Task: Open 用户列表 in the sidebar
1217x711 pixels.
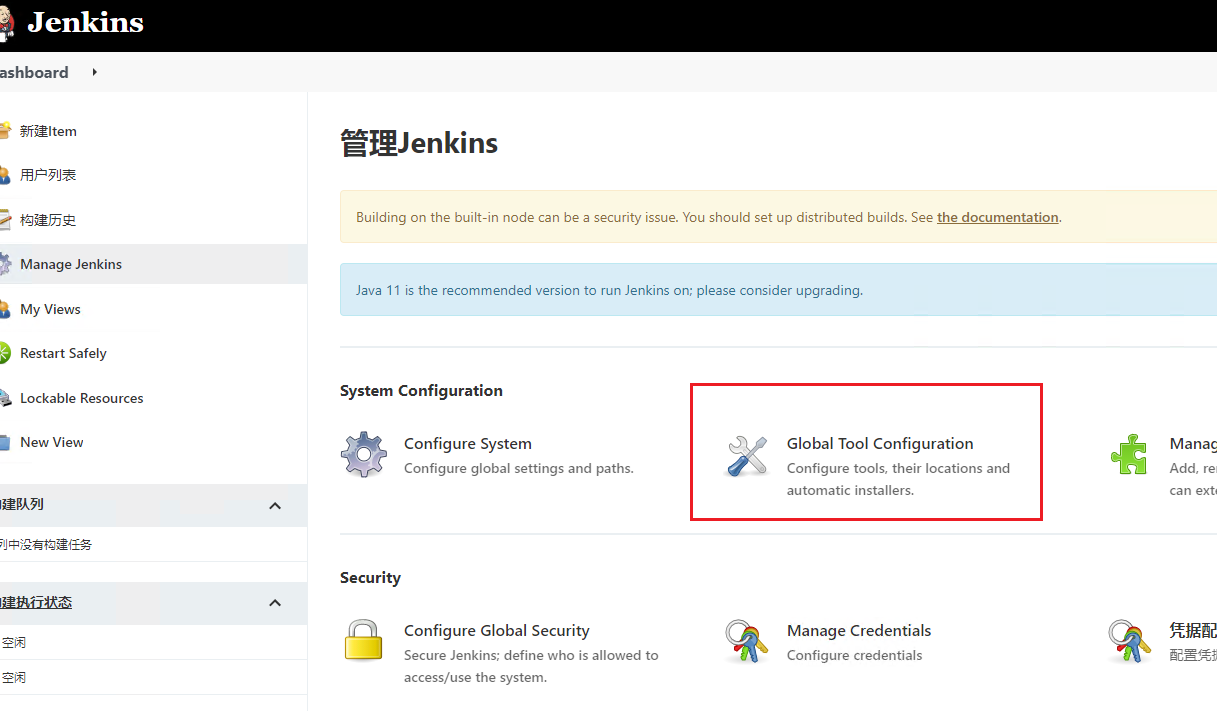Action: tap(48, 175)
